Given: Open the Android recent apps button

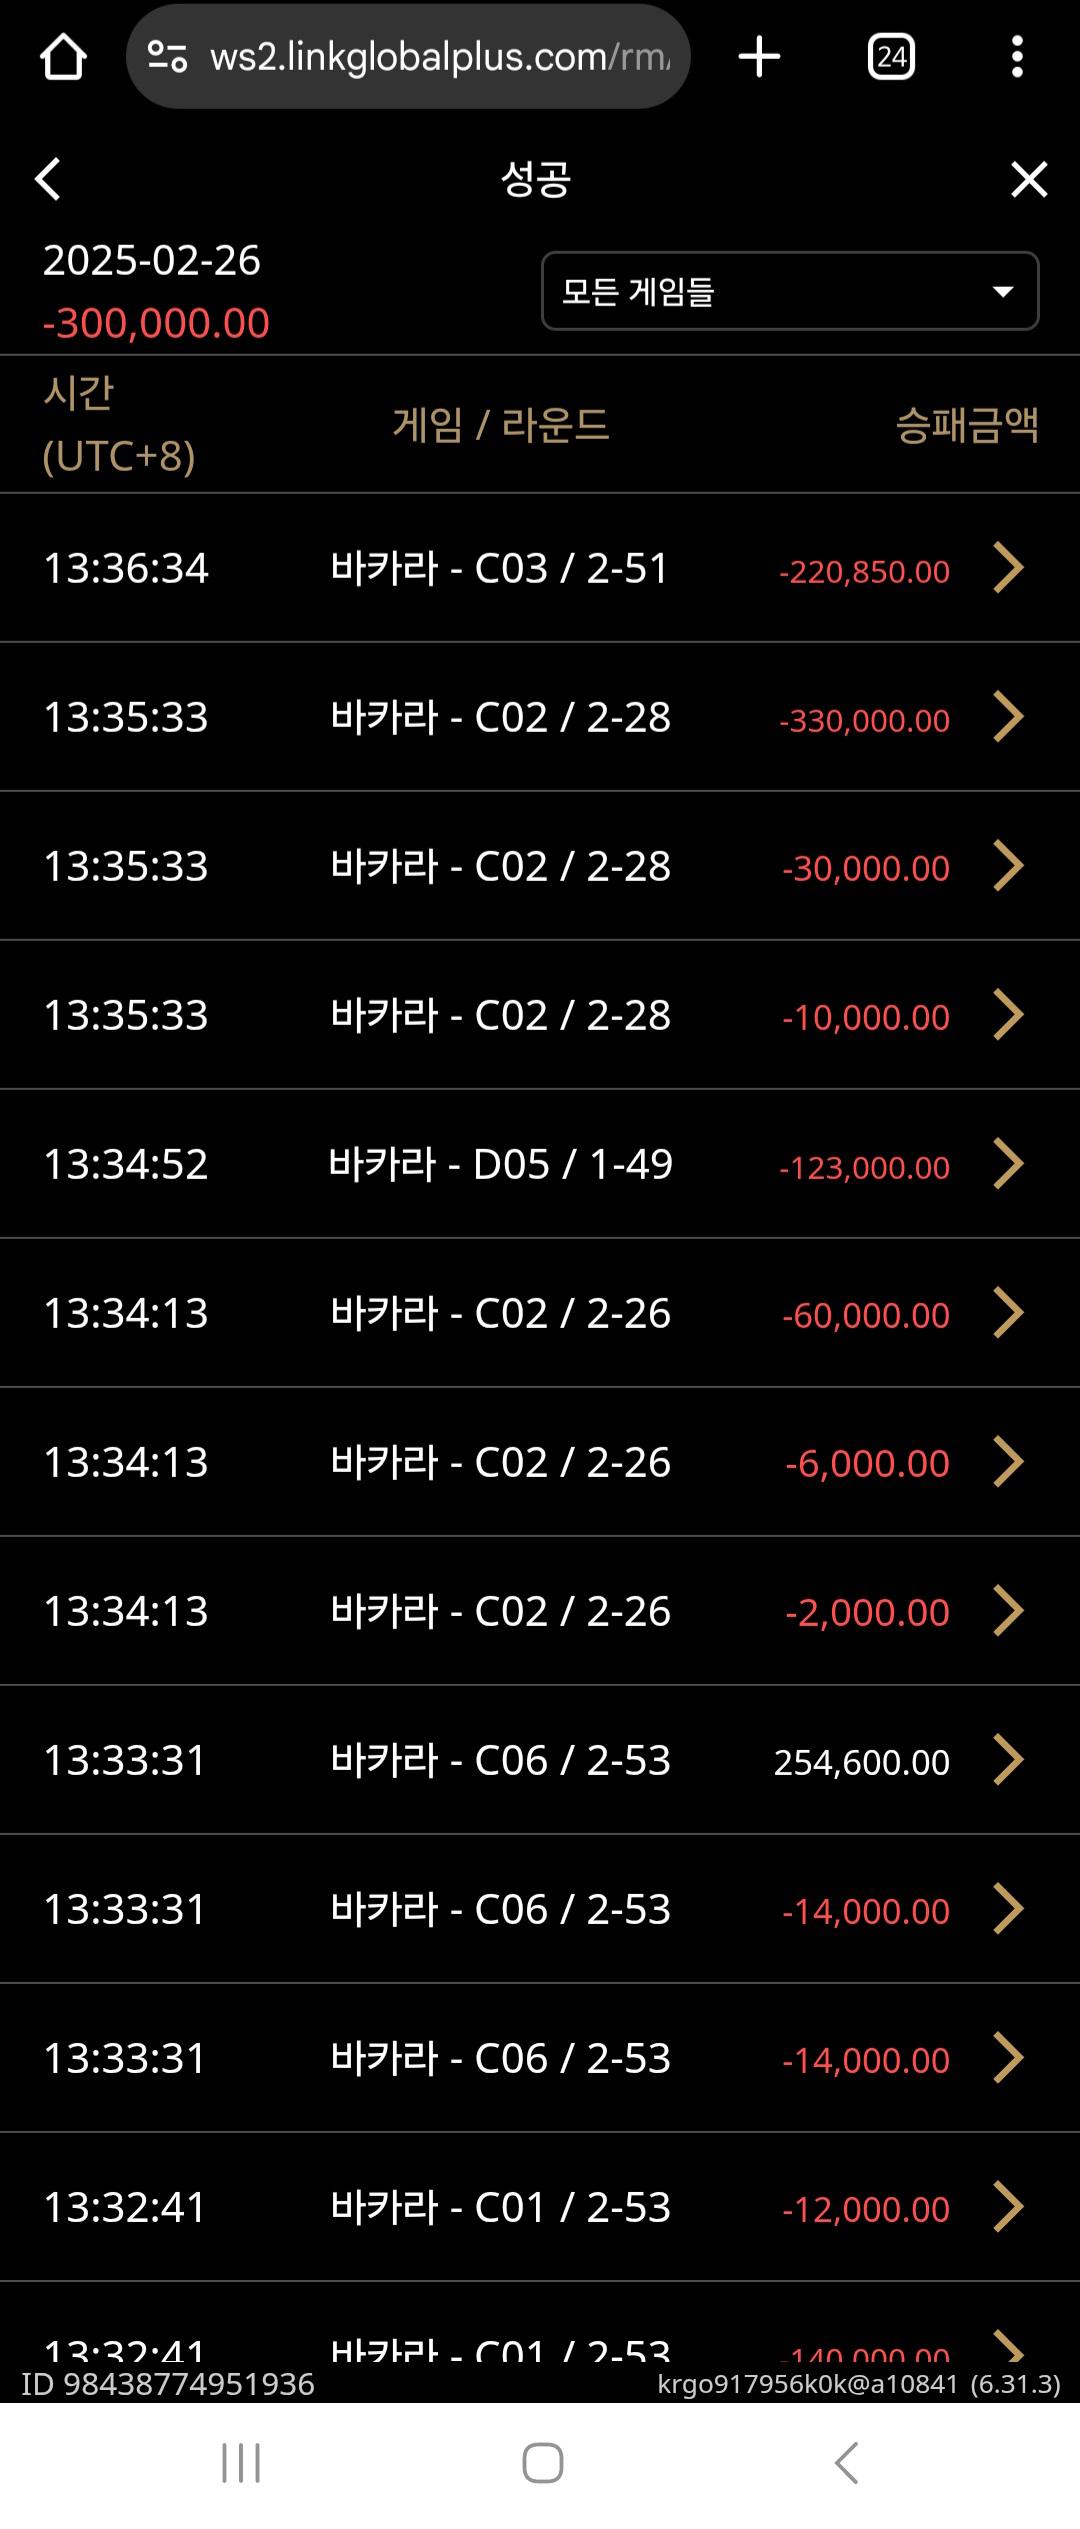Looking at the screenshot, I should [x=241, y=2462].
